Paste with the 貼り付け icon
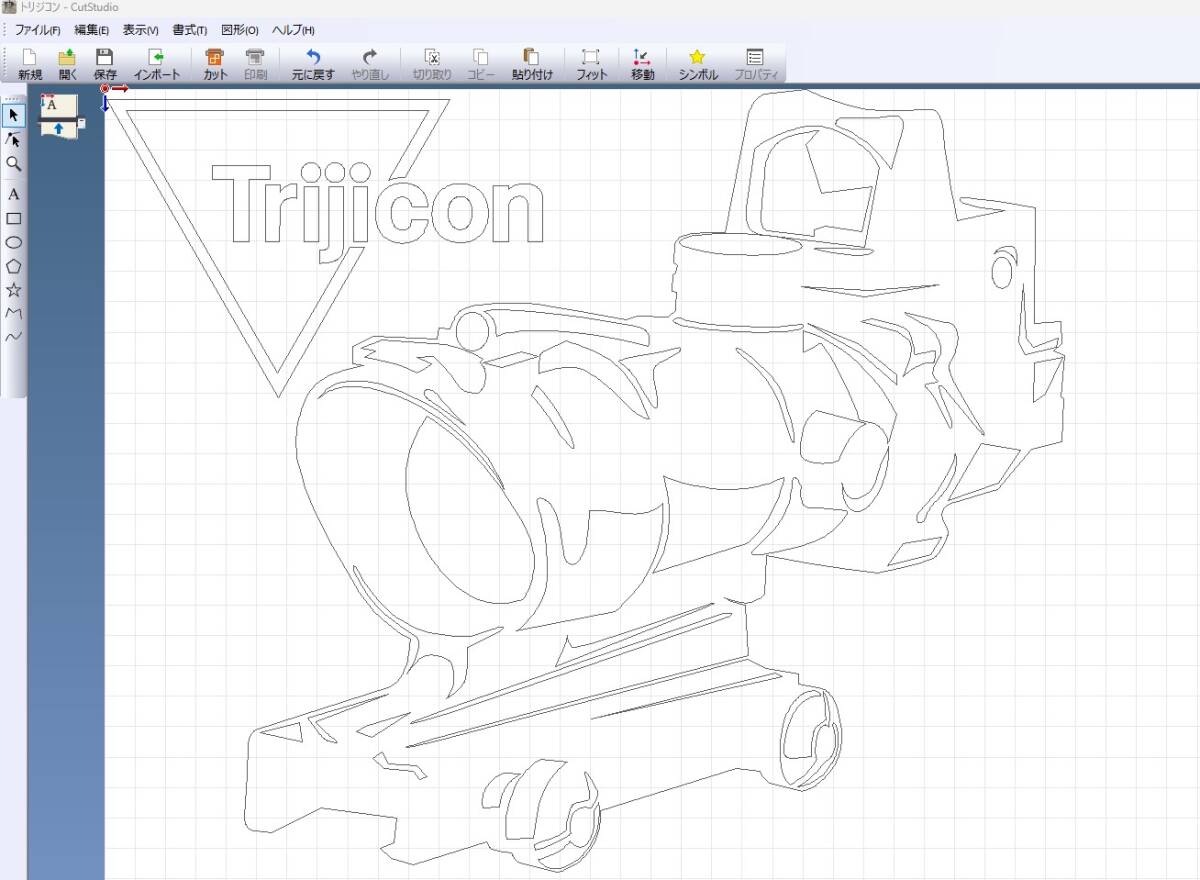 (x=532, y=64)
